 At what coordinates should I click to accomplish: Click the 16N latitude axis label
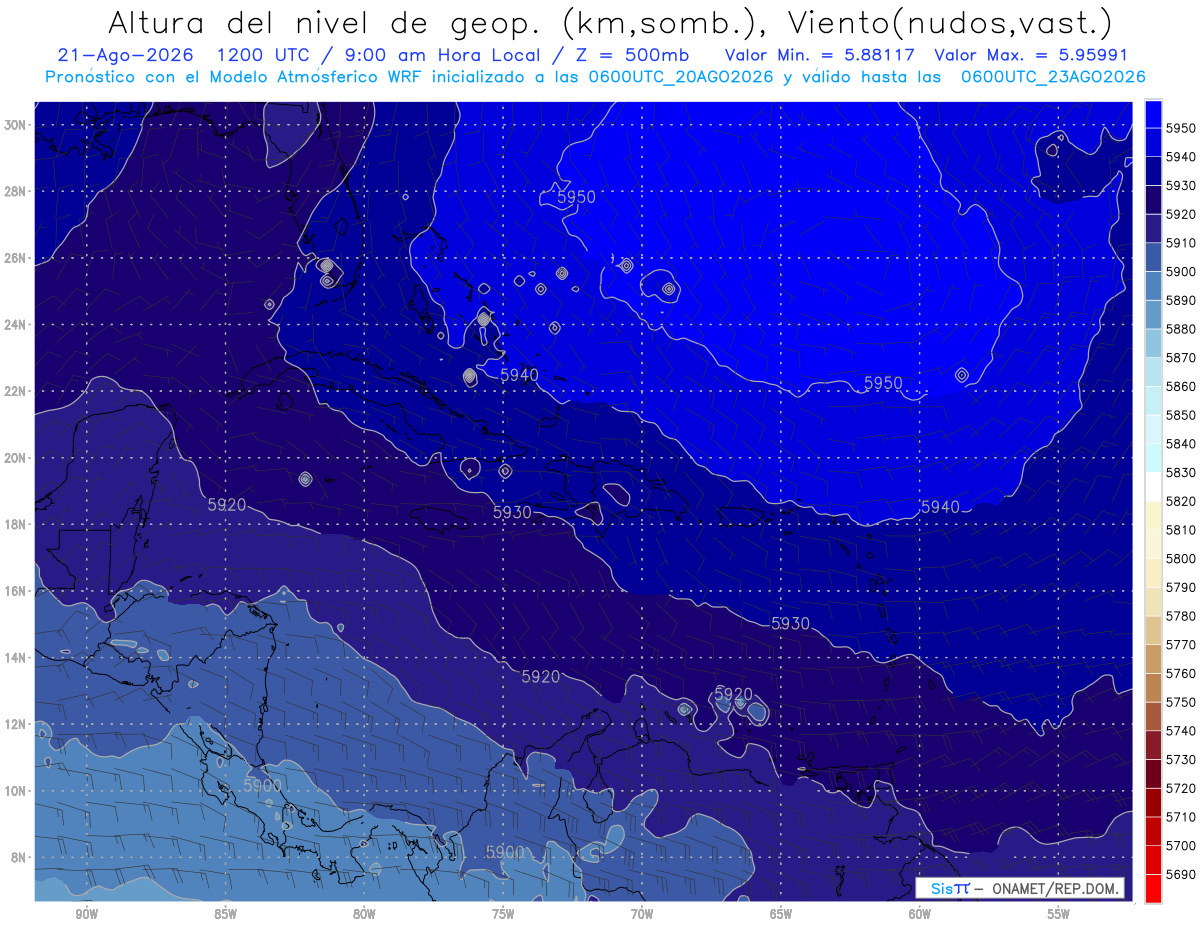(x=17, y=591)
